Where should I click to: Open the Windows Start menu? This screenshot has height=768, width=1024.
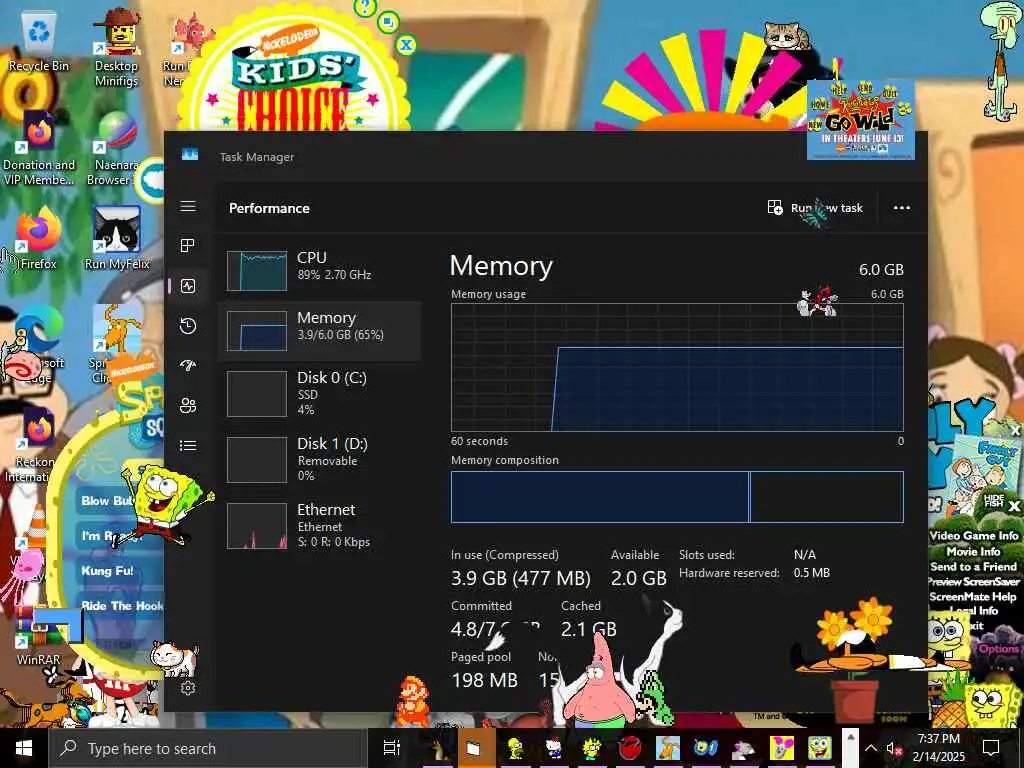click(x=24, y=748)
